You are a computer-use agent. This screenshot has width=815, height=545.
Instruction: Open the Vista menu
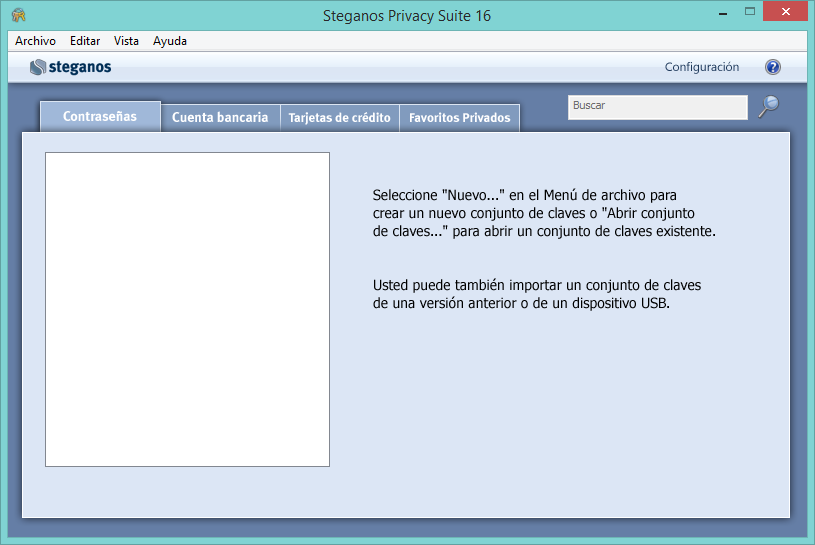126,41
